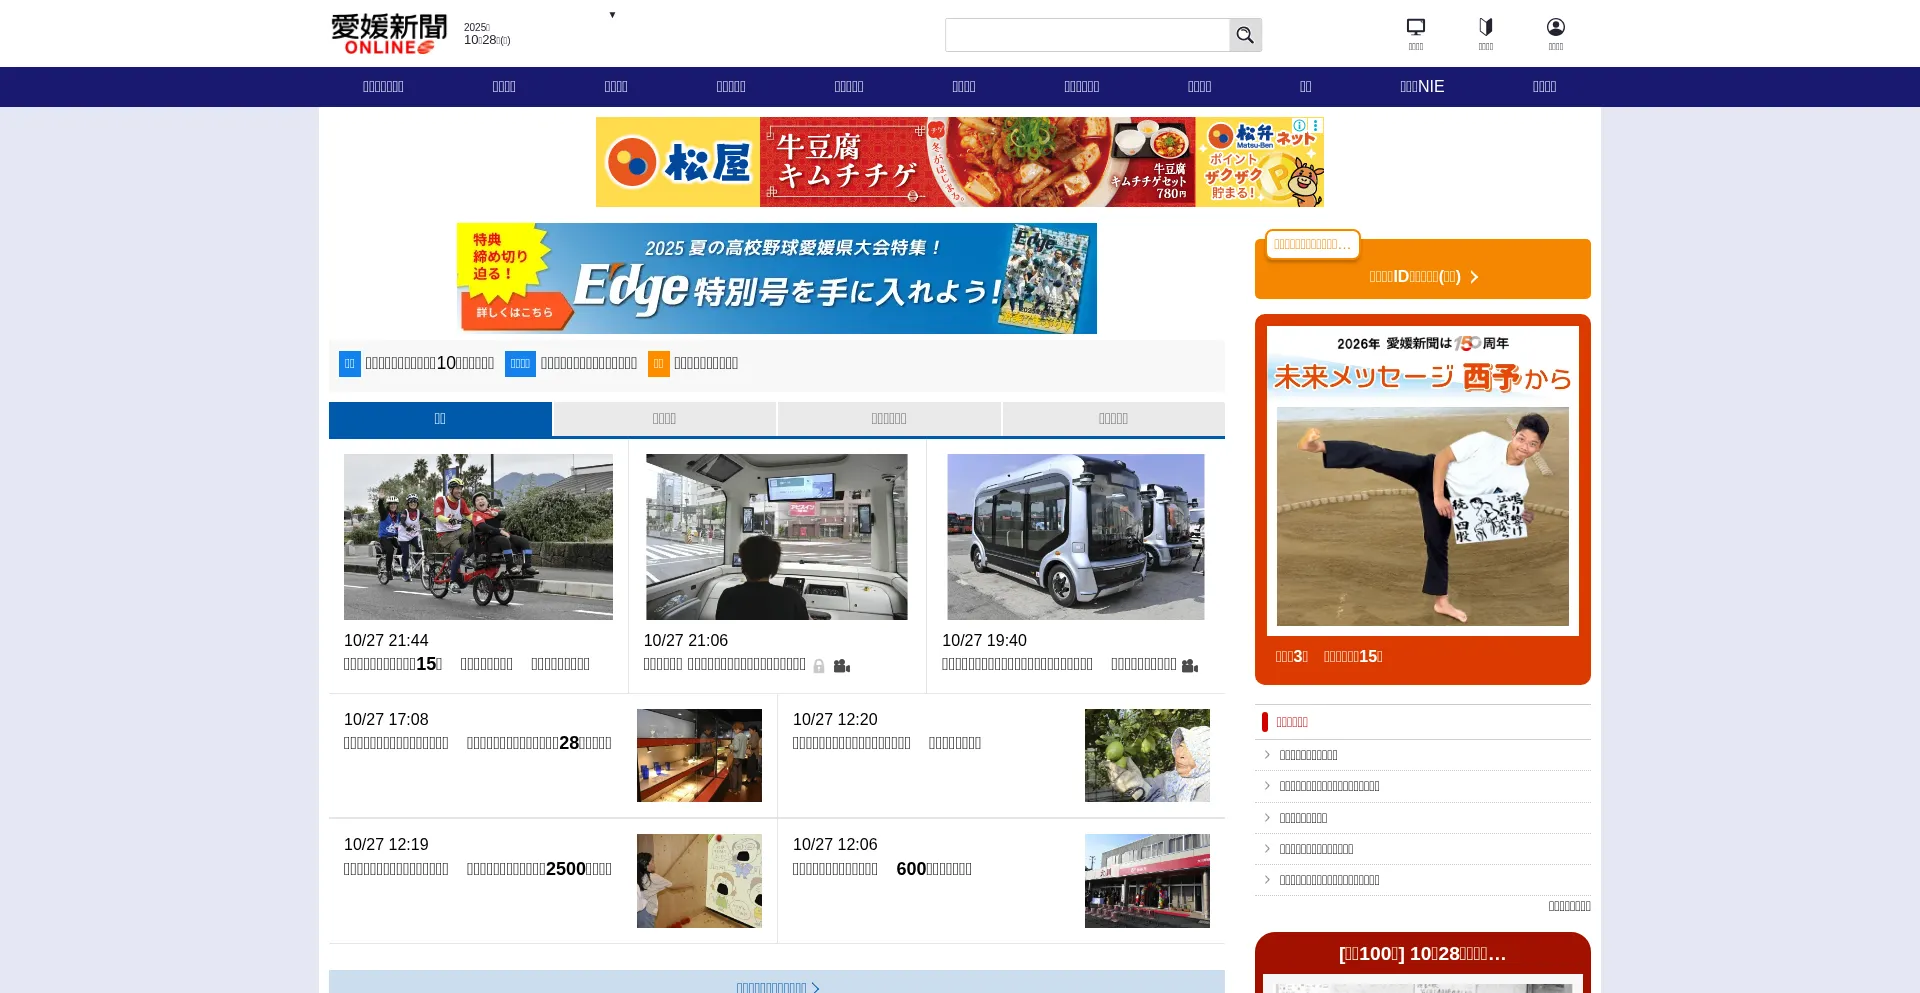
Task: Click the right-aligned link below the sidebar list
Action: [1569, 906]
